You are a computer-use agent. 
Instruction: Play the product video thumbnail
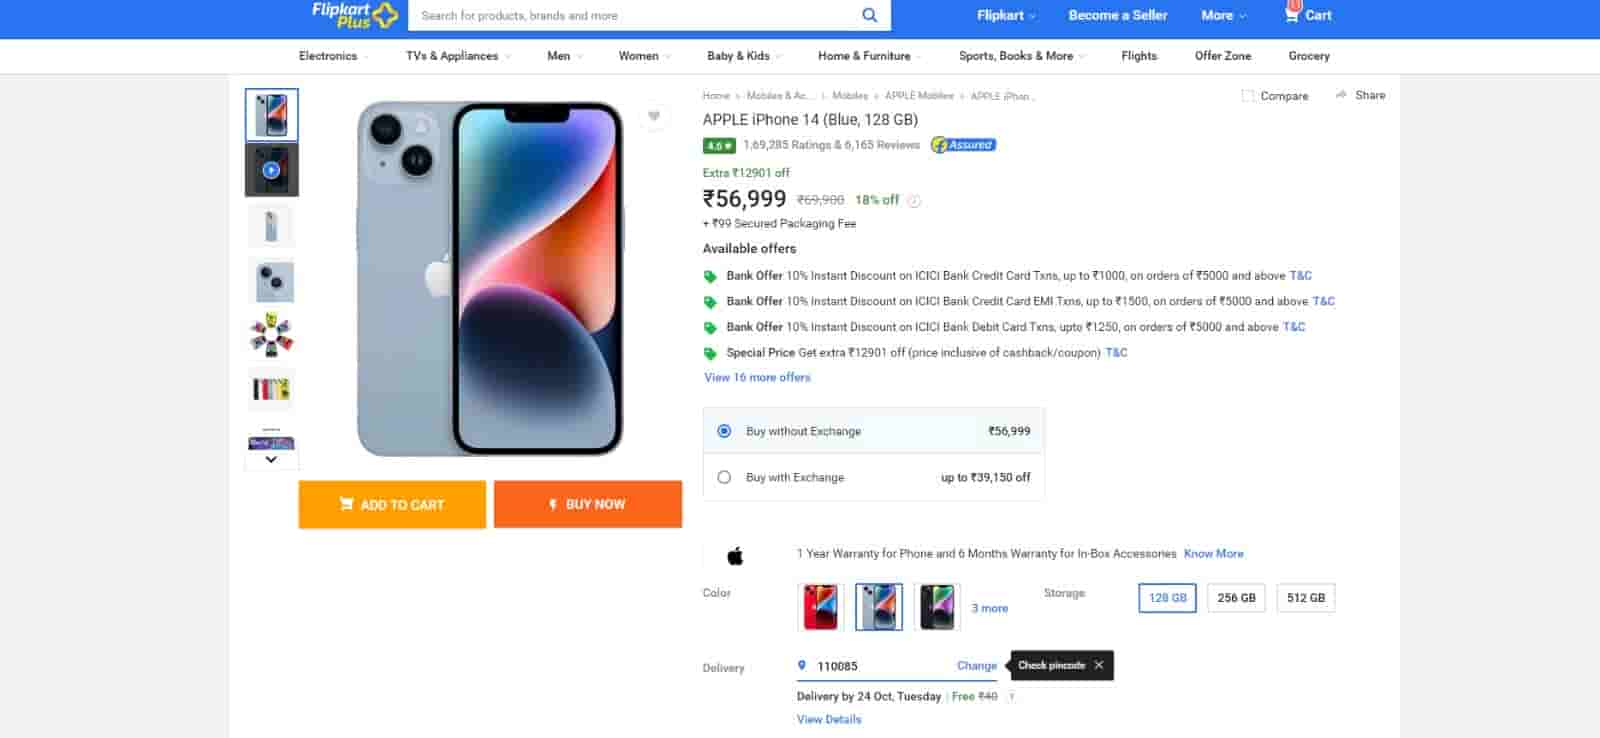pyautogui.click(x=271, y=170)
